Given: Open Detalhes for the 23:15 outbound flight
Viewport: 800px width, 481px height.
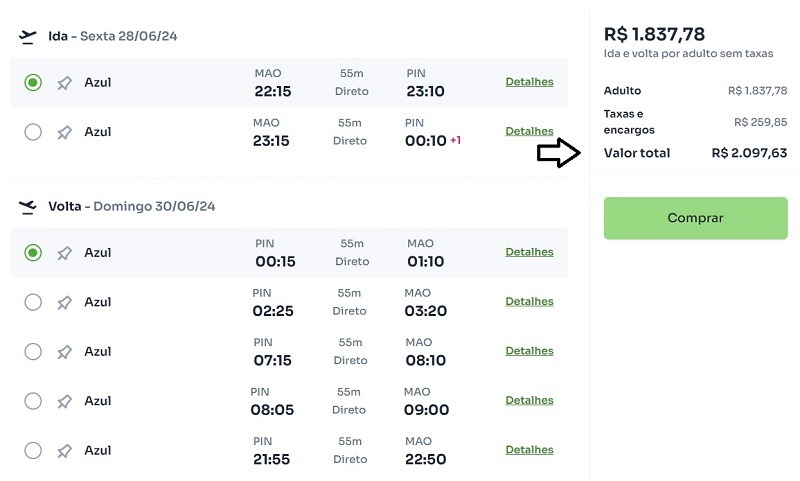Looking at the screenshot, I should pyautogui.click(x=529, y=131).
